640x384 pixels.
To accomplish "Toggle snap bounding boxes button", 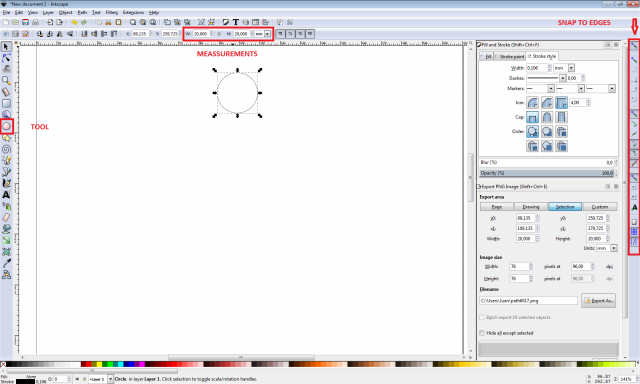I will pyautogui.click(x=634, y=60).
